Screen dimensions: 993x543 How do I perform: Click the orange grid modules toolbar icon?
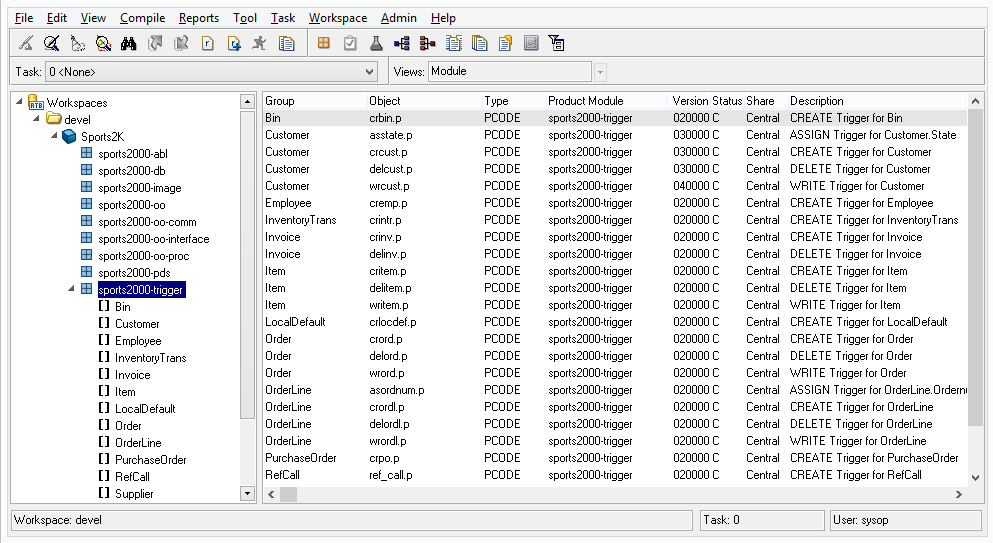pyautogui.click(x=324, y=43)
